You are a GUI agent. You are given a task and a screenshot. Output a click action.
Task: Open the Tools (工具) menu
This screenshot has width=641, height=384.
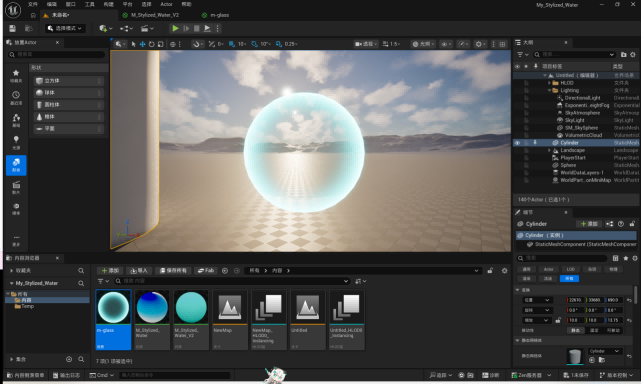point(90,4)
